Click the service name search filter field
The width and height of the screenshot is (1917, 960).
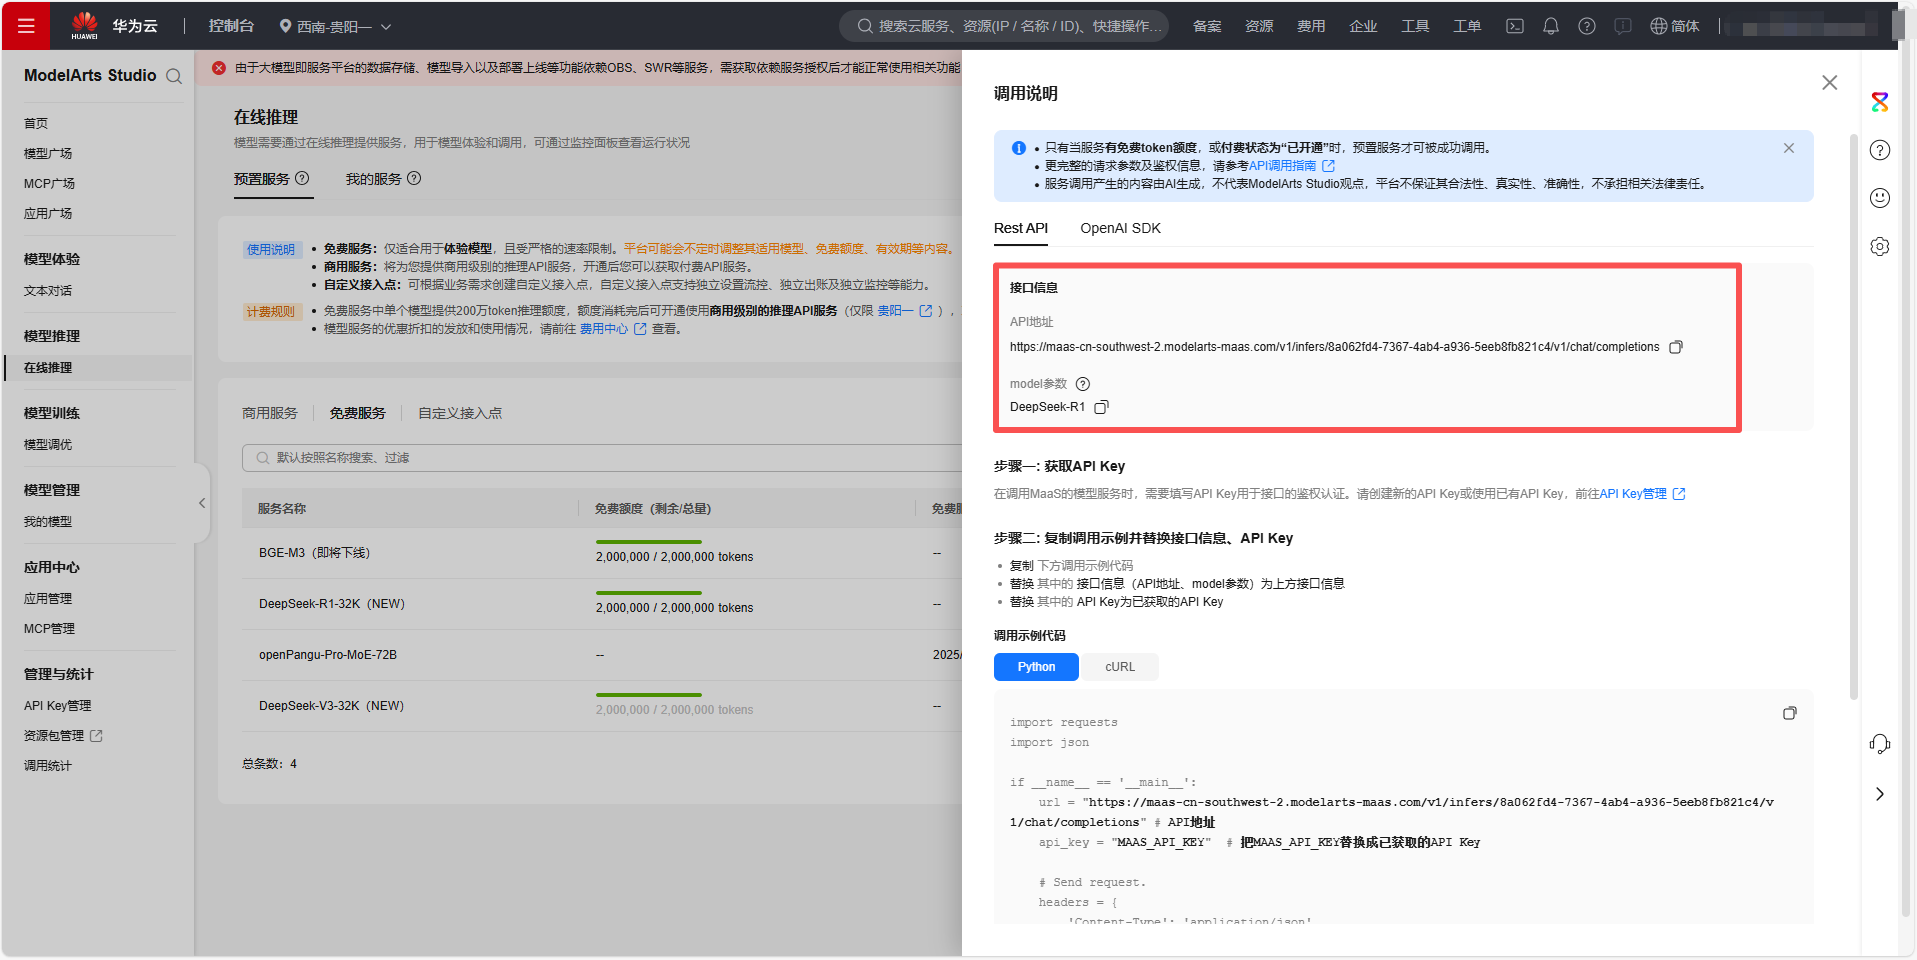click(602, 458)
